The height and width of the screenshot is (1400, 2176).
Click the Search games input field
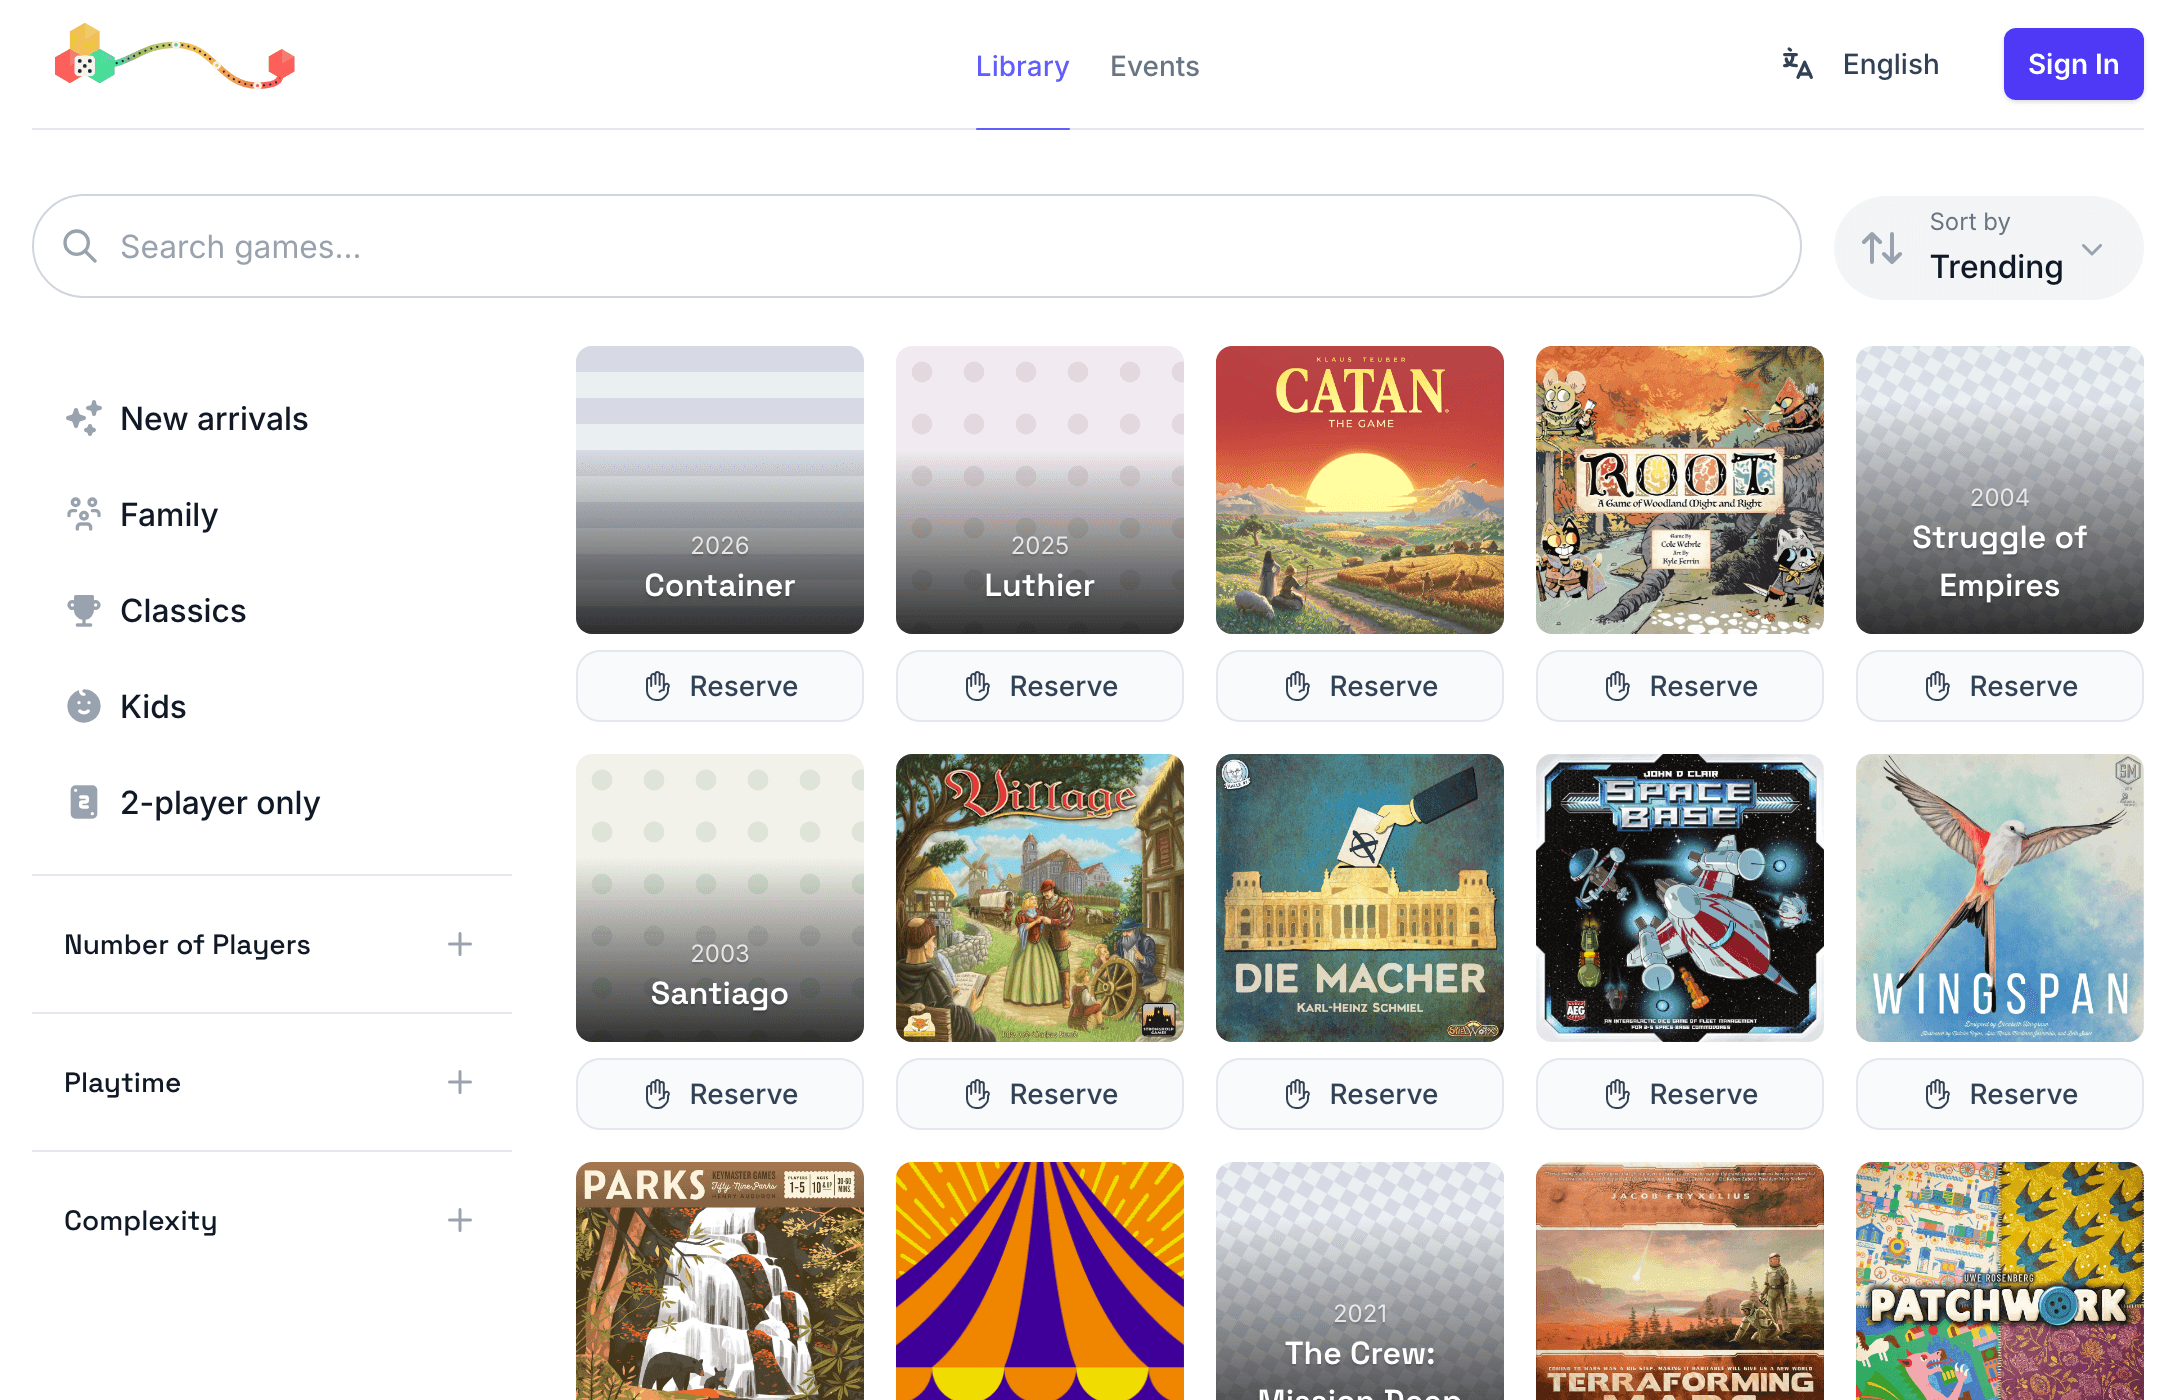916,246
